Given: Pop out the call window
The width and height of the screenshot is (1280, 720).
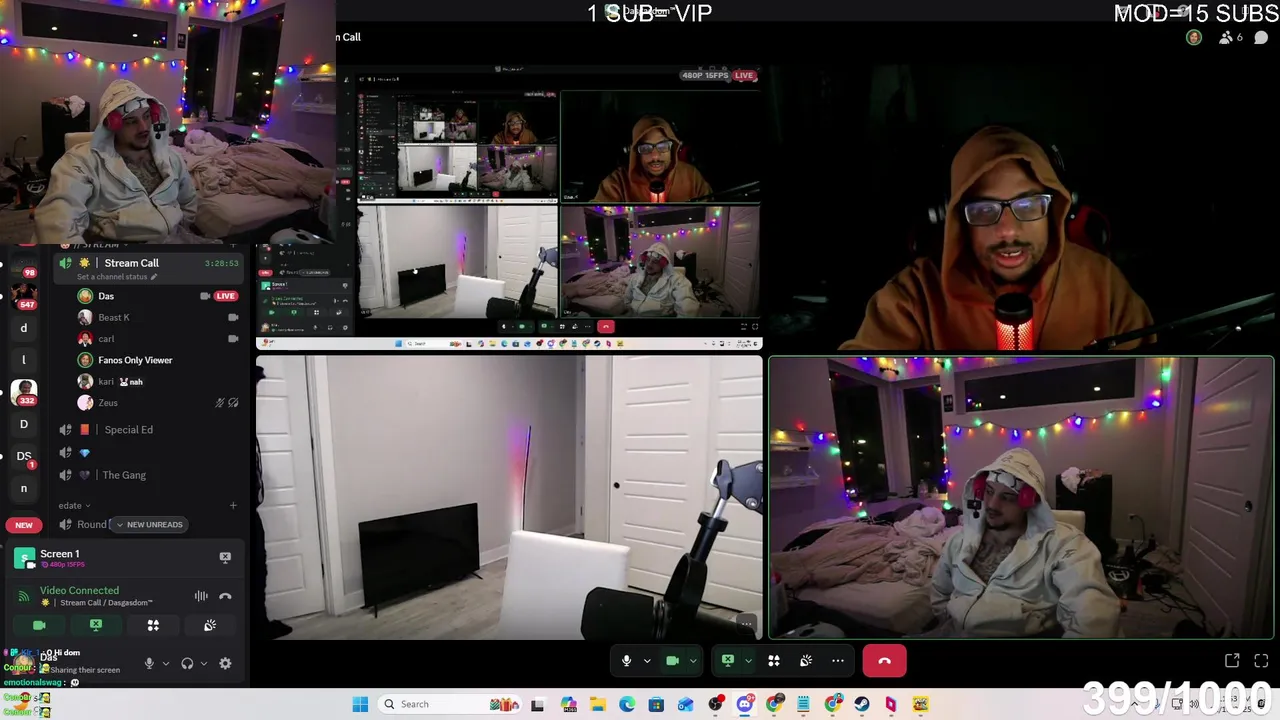Looking at the screenshot, I should click(1232, 661).
